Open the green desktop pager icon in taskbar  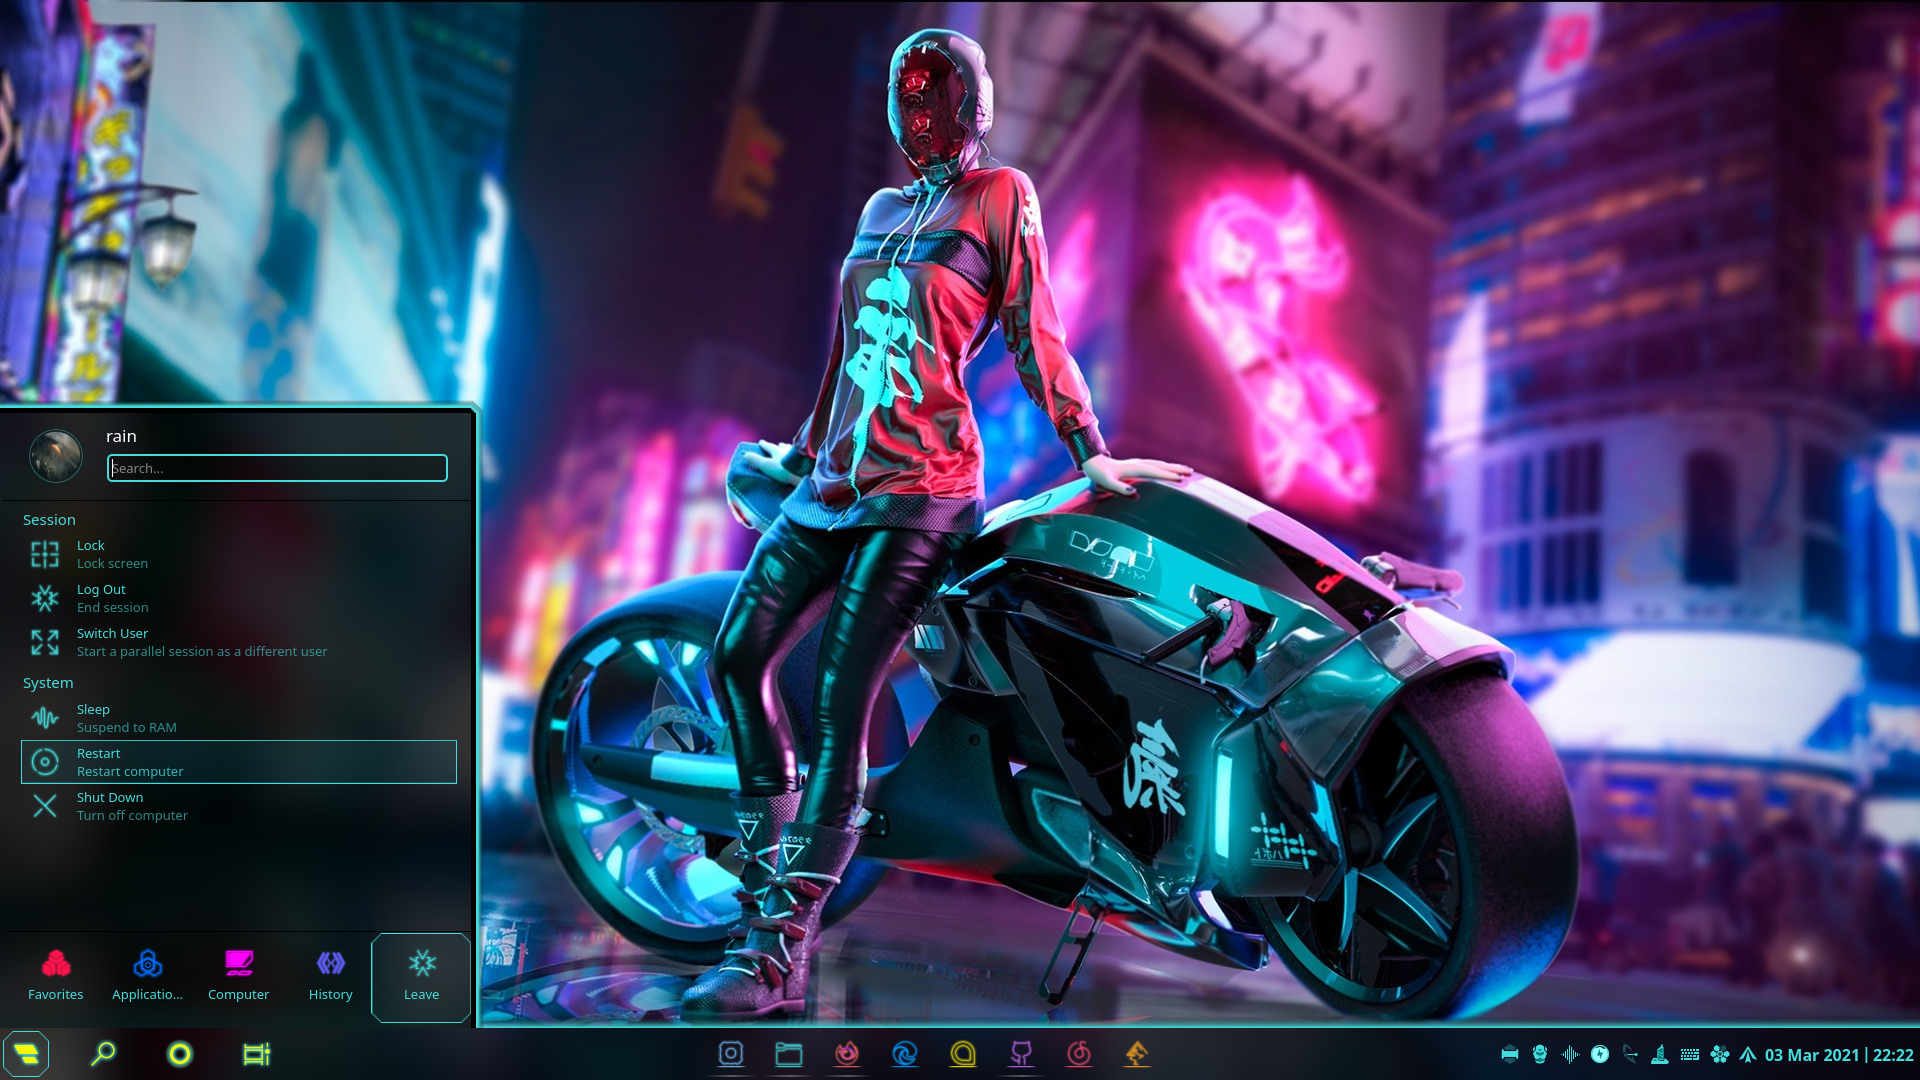257,1054
